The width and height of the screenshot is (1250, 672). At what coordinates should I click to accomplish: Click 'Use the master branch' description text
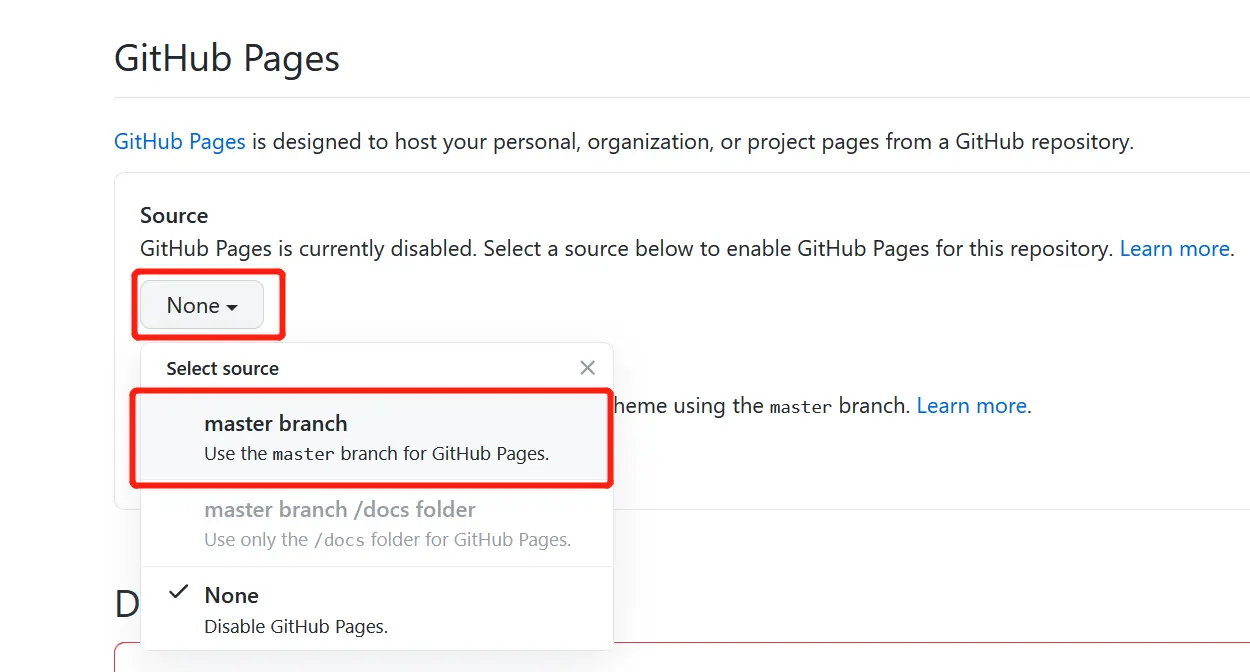376,454
